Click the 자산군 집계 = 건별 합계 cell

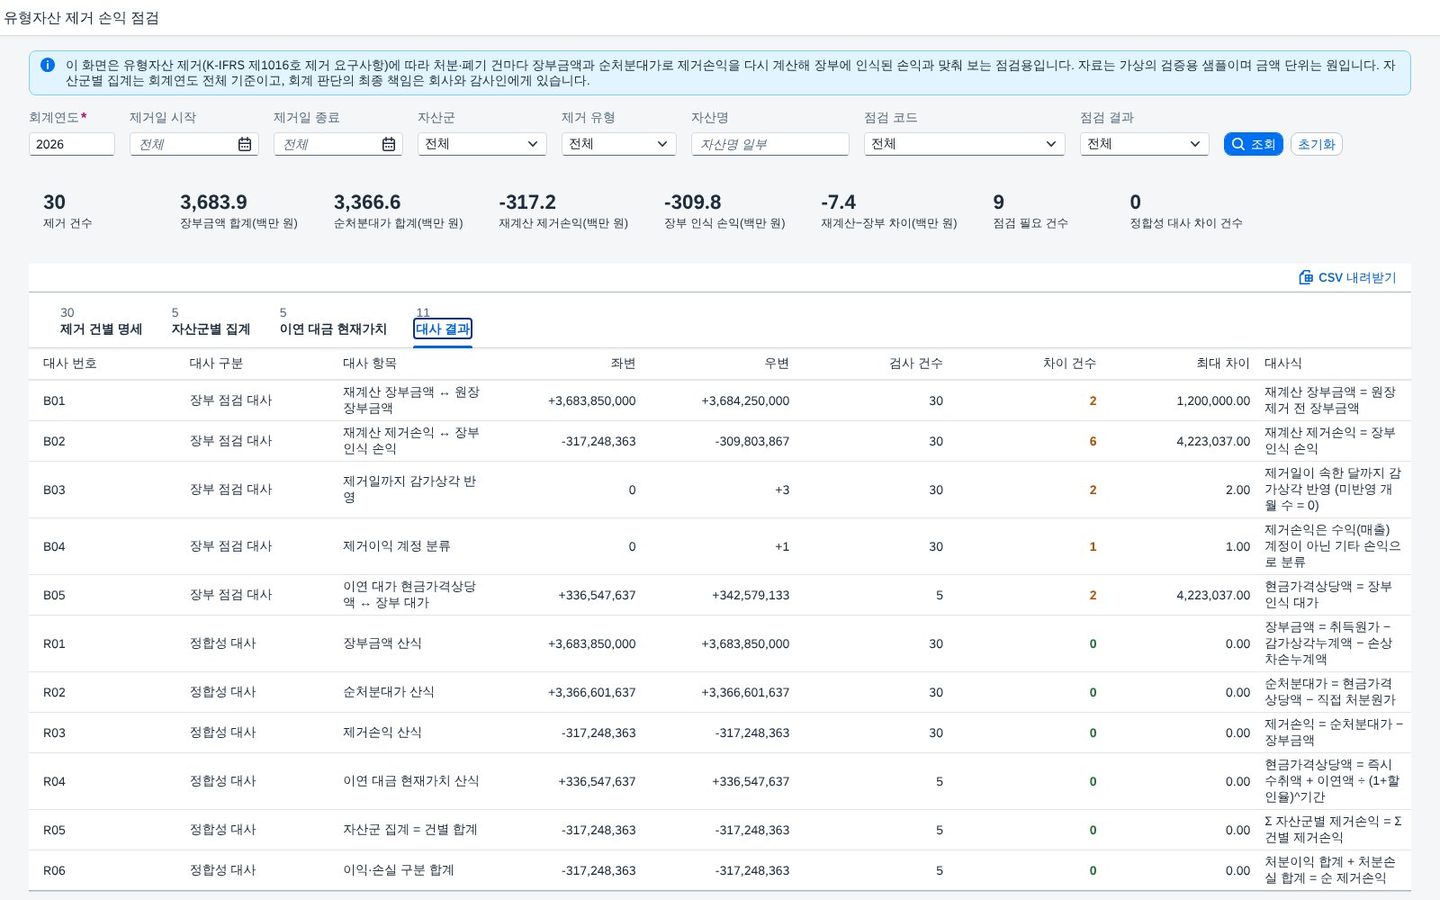pos(410,829)
